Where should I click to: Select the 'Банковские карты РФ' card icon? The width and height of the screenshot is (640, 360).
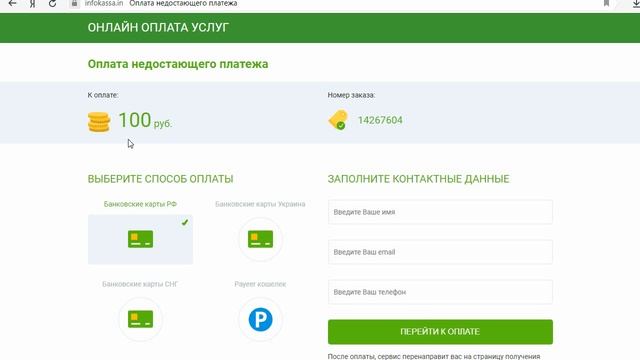[x=140, y=239]
